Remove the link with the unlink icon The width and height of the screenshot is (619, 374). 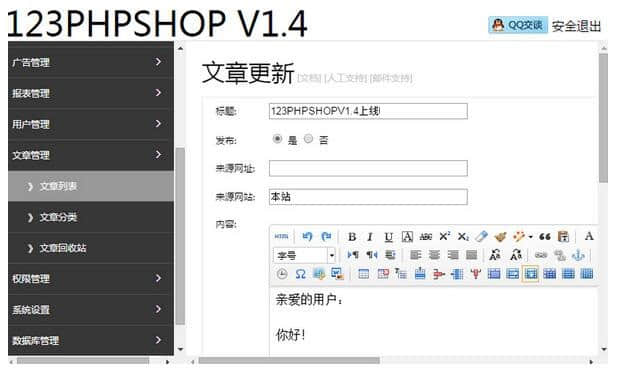coord(560,256)
